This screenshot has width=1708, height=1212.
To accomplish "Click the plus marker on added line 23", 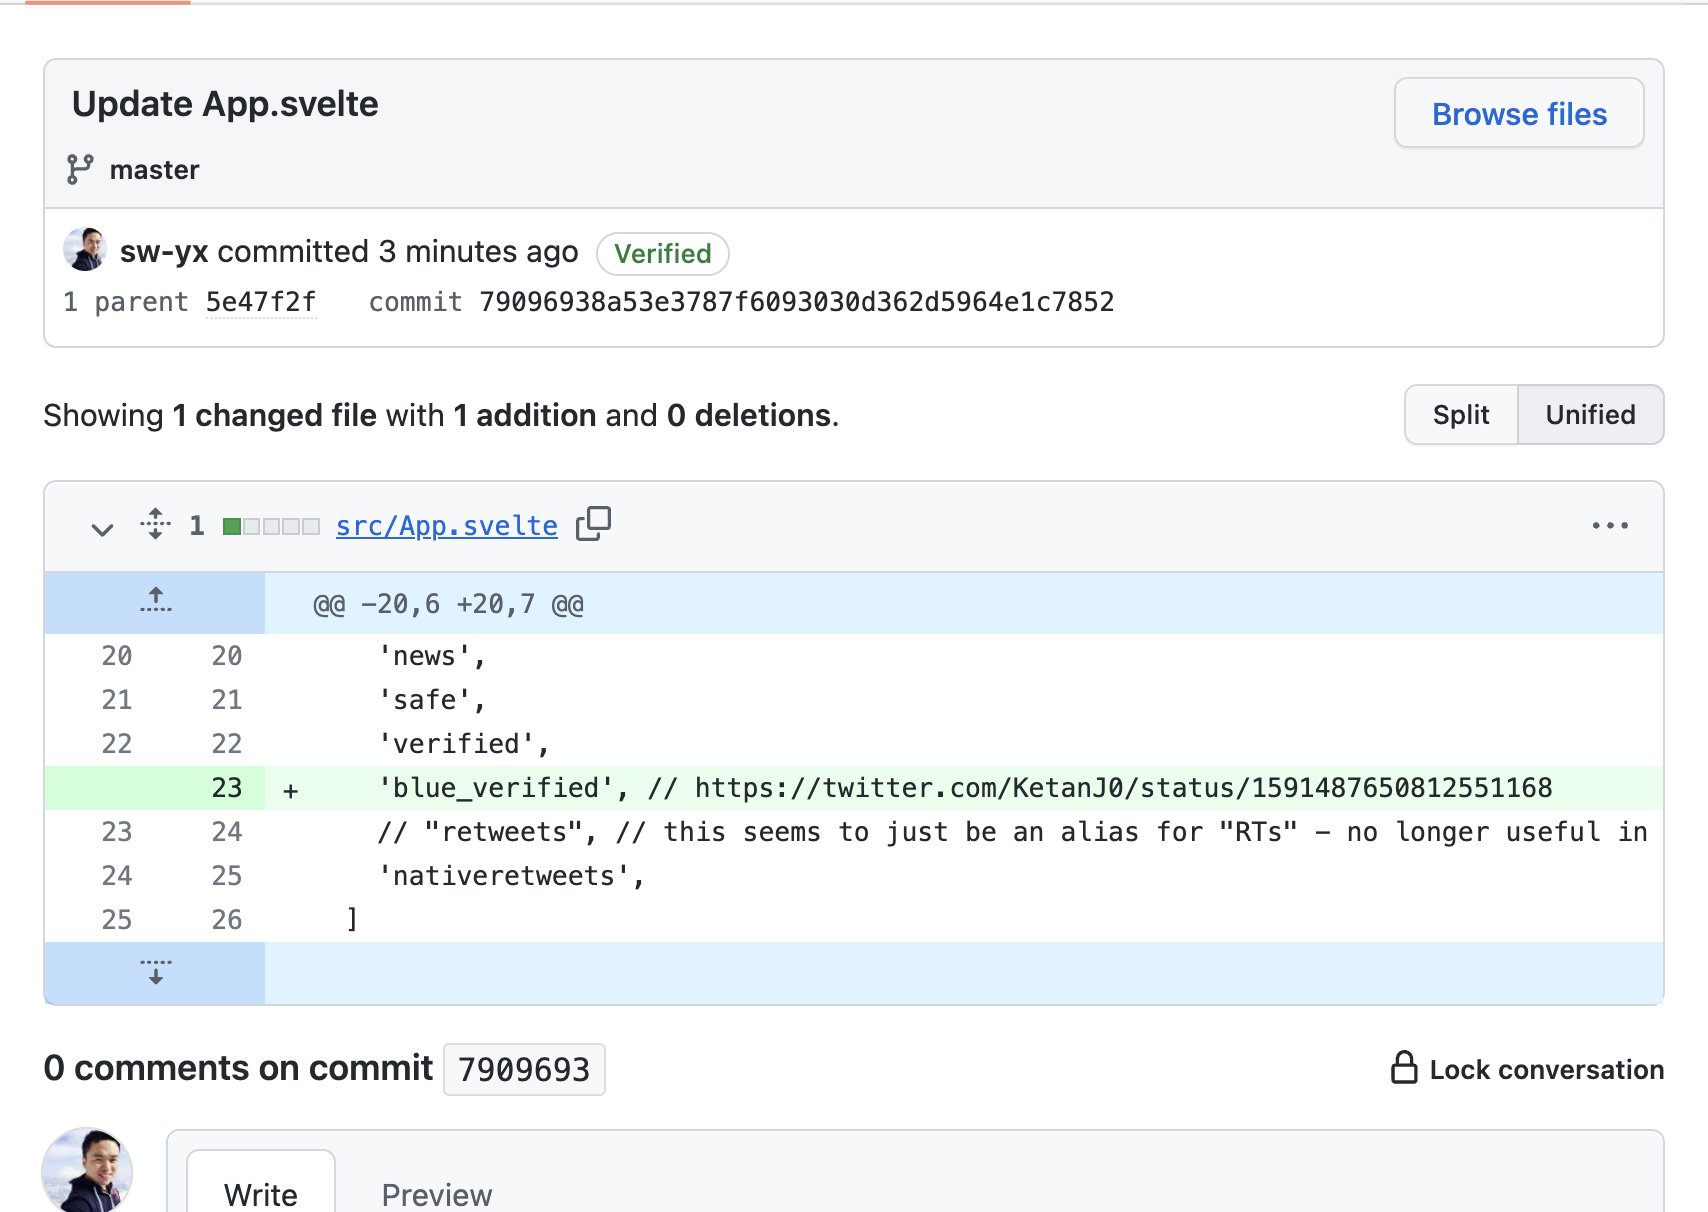I will click(291, 790).
